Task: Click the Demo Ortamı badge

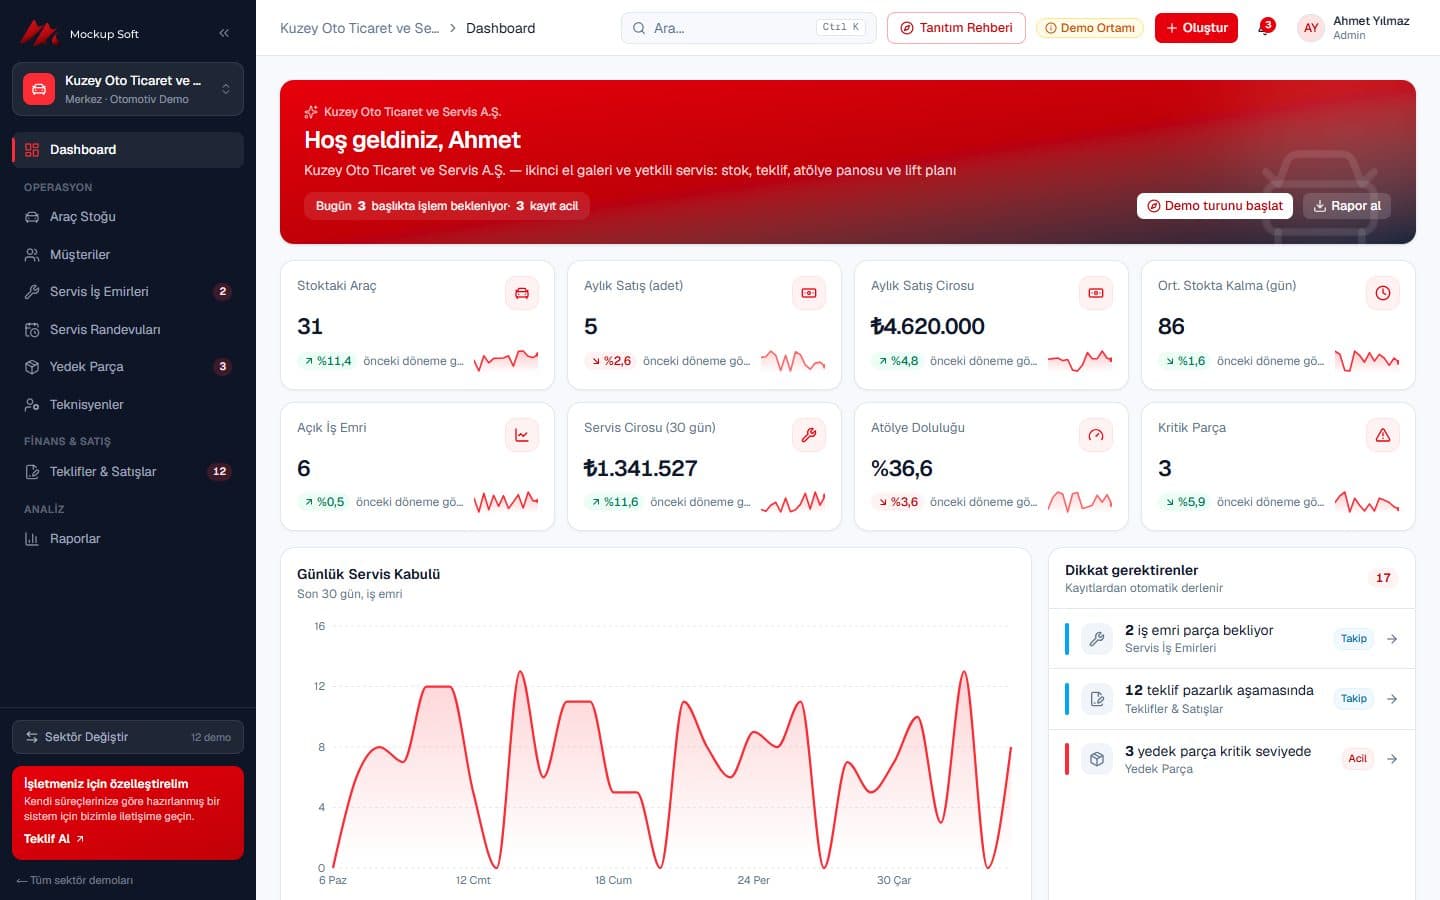Action: (x=1090, y=28)
